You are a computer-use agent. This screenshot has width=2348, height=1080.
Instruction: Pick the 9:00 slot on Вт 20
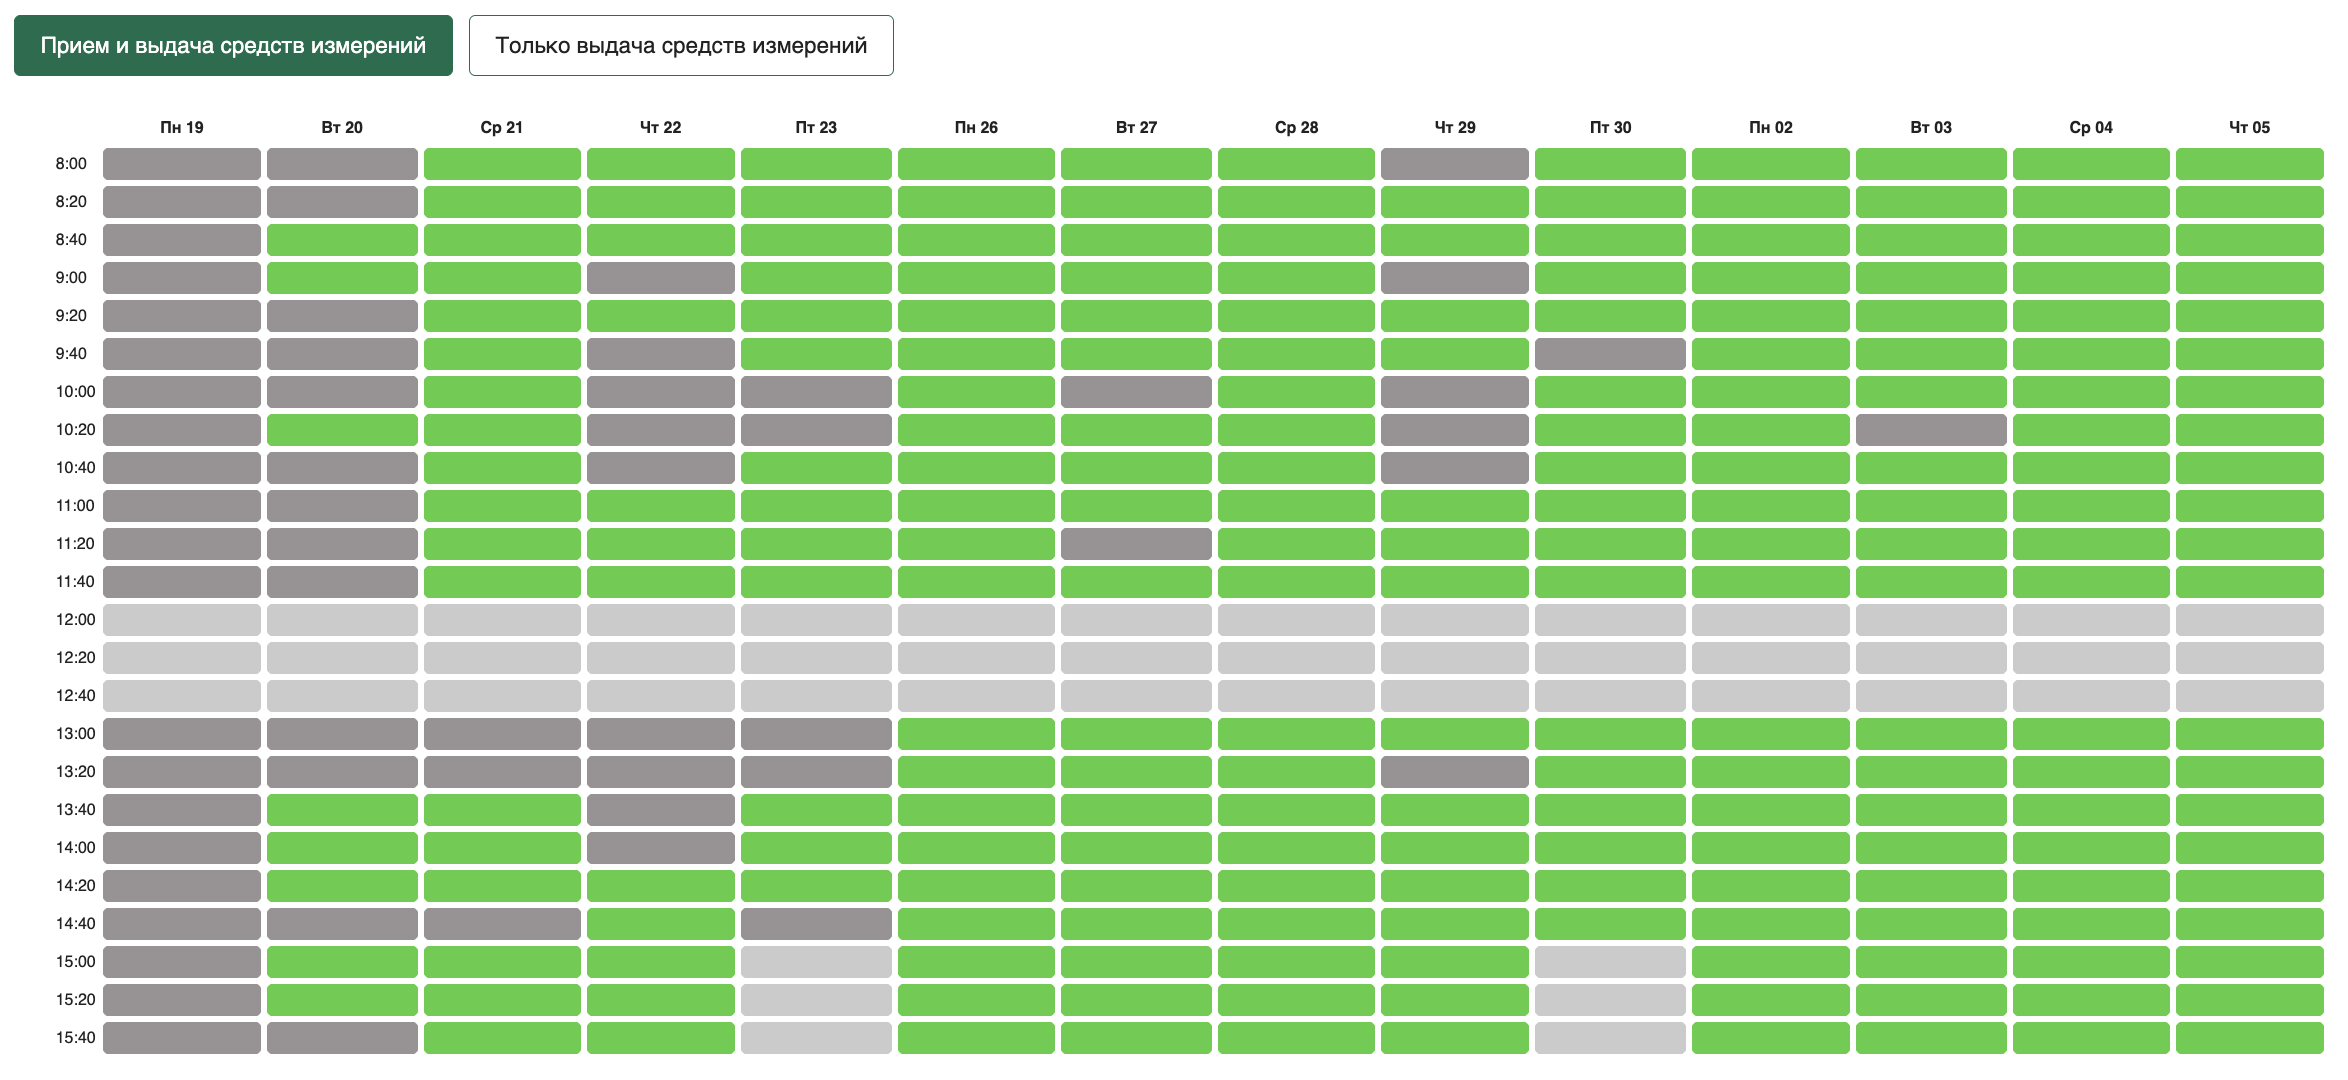(342, 278)
